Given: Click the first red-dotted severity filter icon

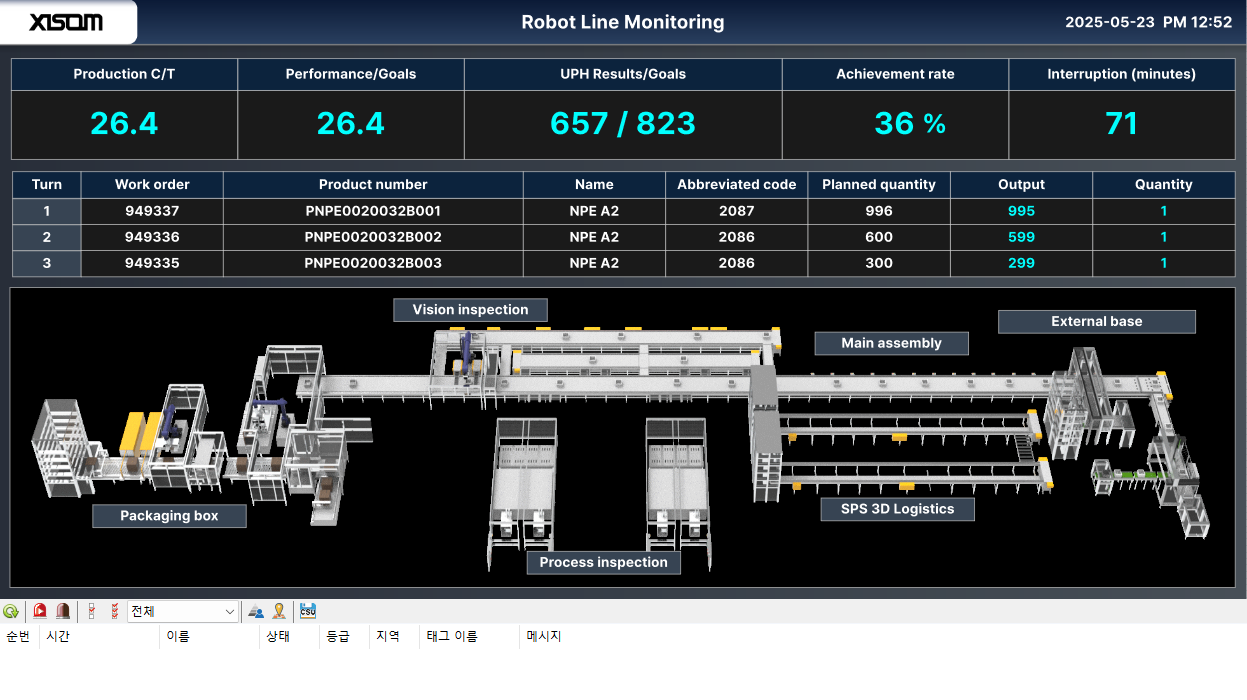Looking at the screenshot, I should click(91, 611).
